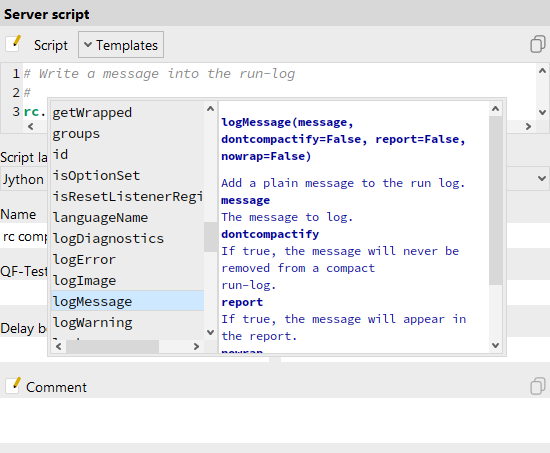Screen dimensions: 550x453
Task: Click the script editor scroll-down arrow
Action: [542, 112]
